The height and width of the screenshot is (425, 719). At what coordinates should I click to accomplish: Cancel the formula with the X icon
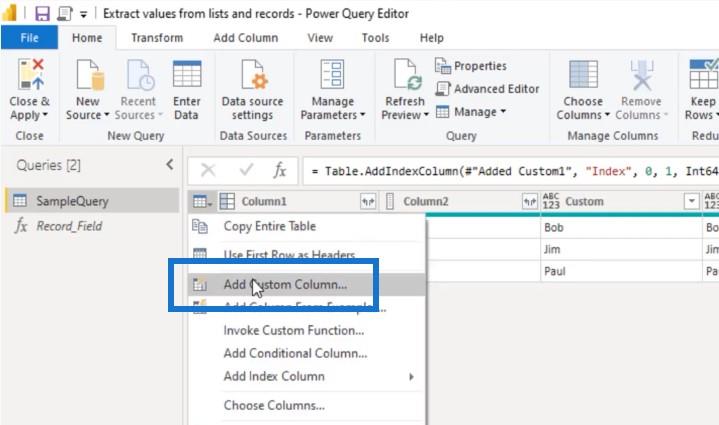pos(208,171)
